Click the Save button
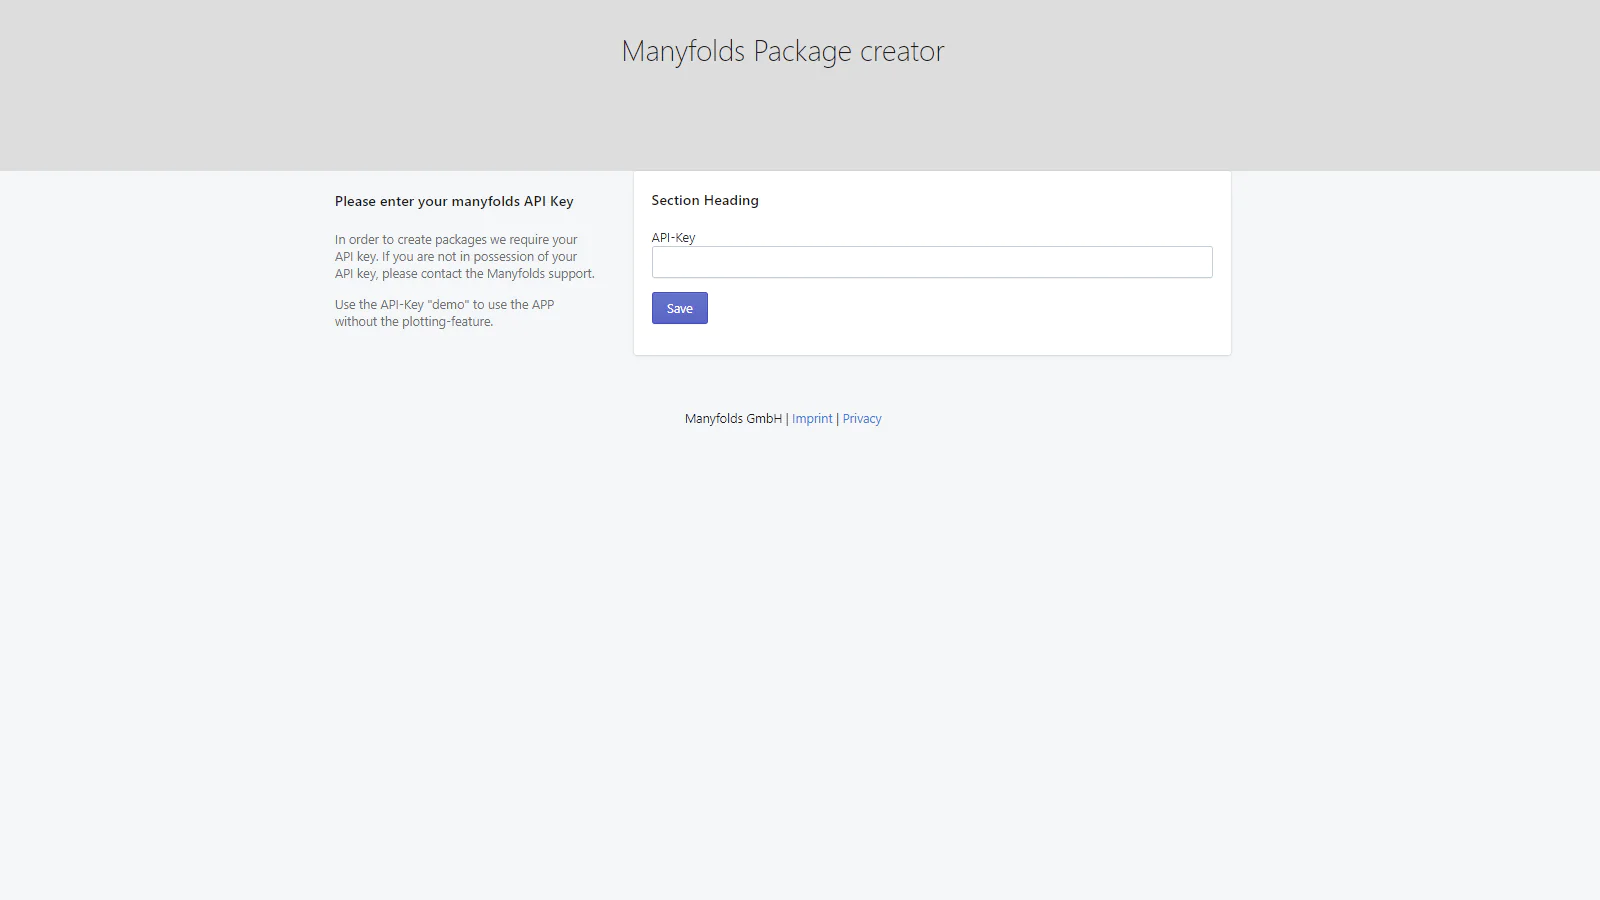This screenshot has height=900, width=1600. [680, 308]
